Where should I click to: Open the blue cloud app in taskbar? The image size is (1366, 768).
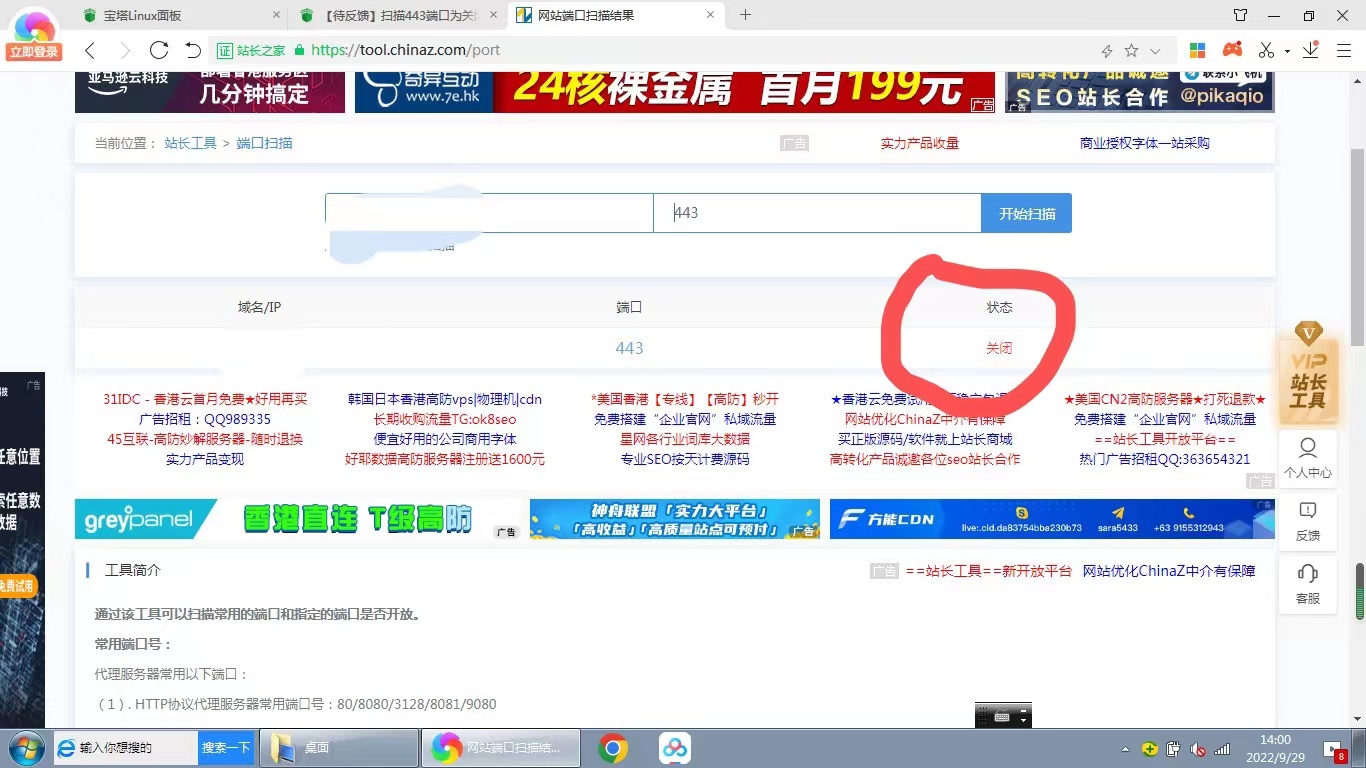(675, 748)
